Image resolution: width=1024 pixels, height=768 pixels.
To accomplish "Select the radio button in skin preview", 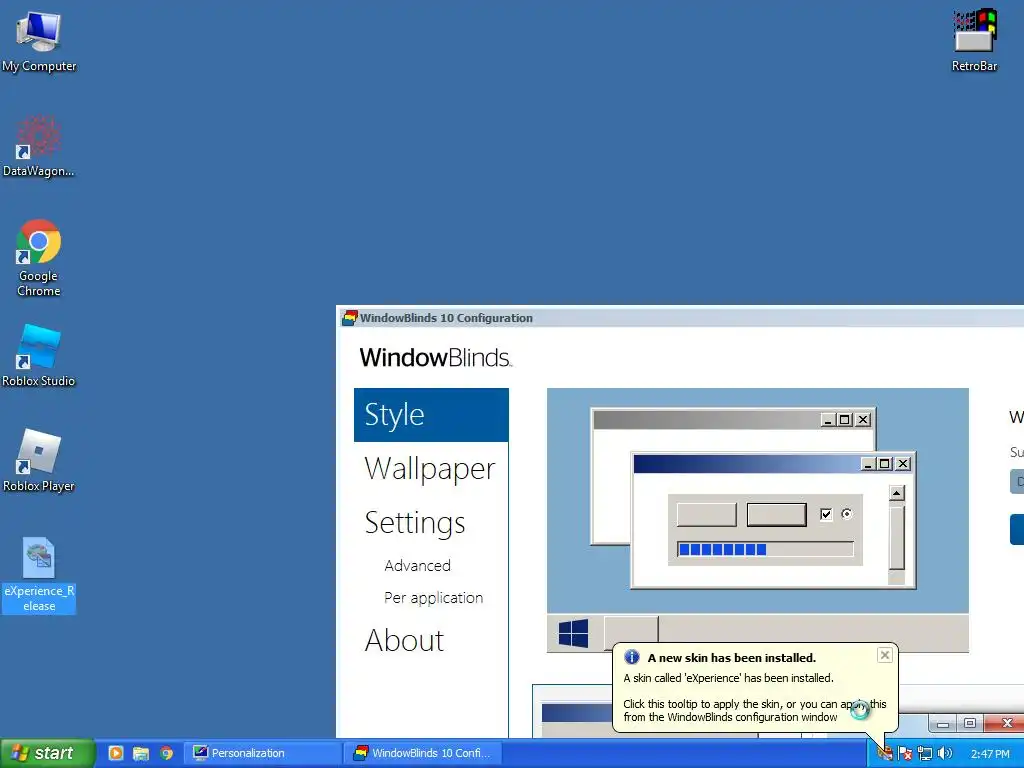I will 847,514.
